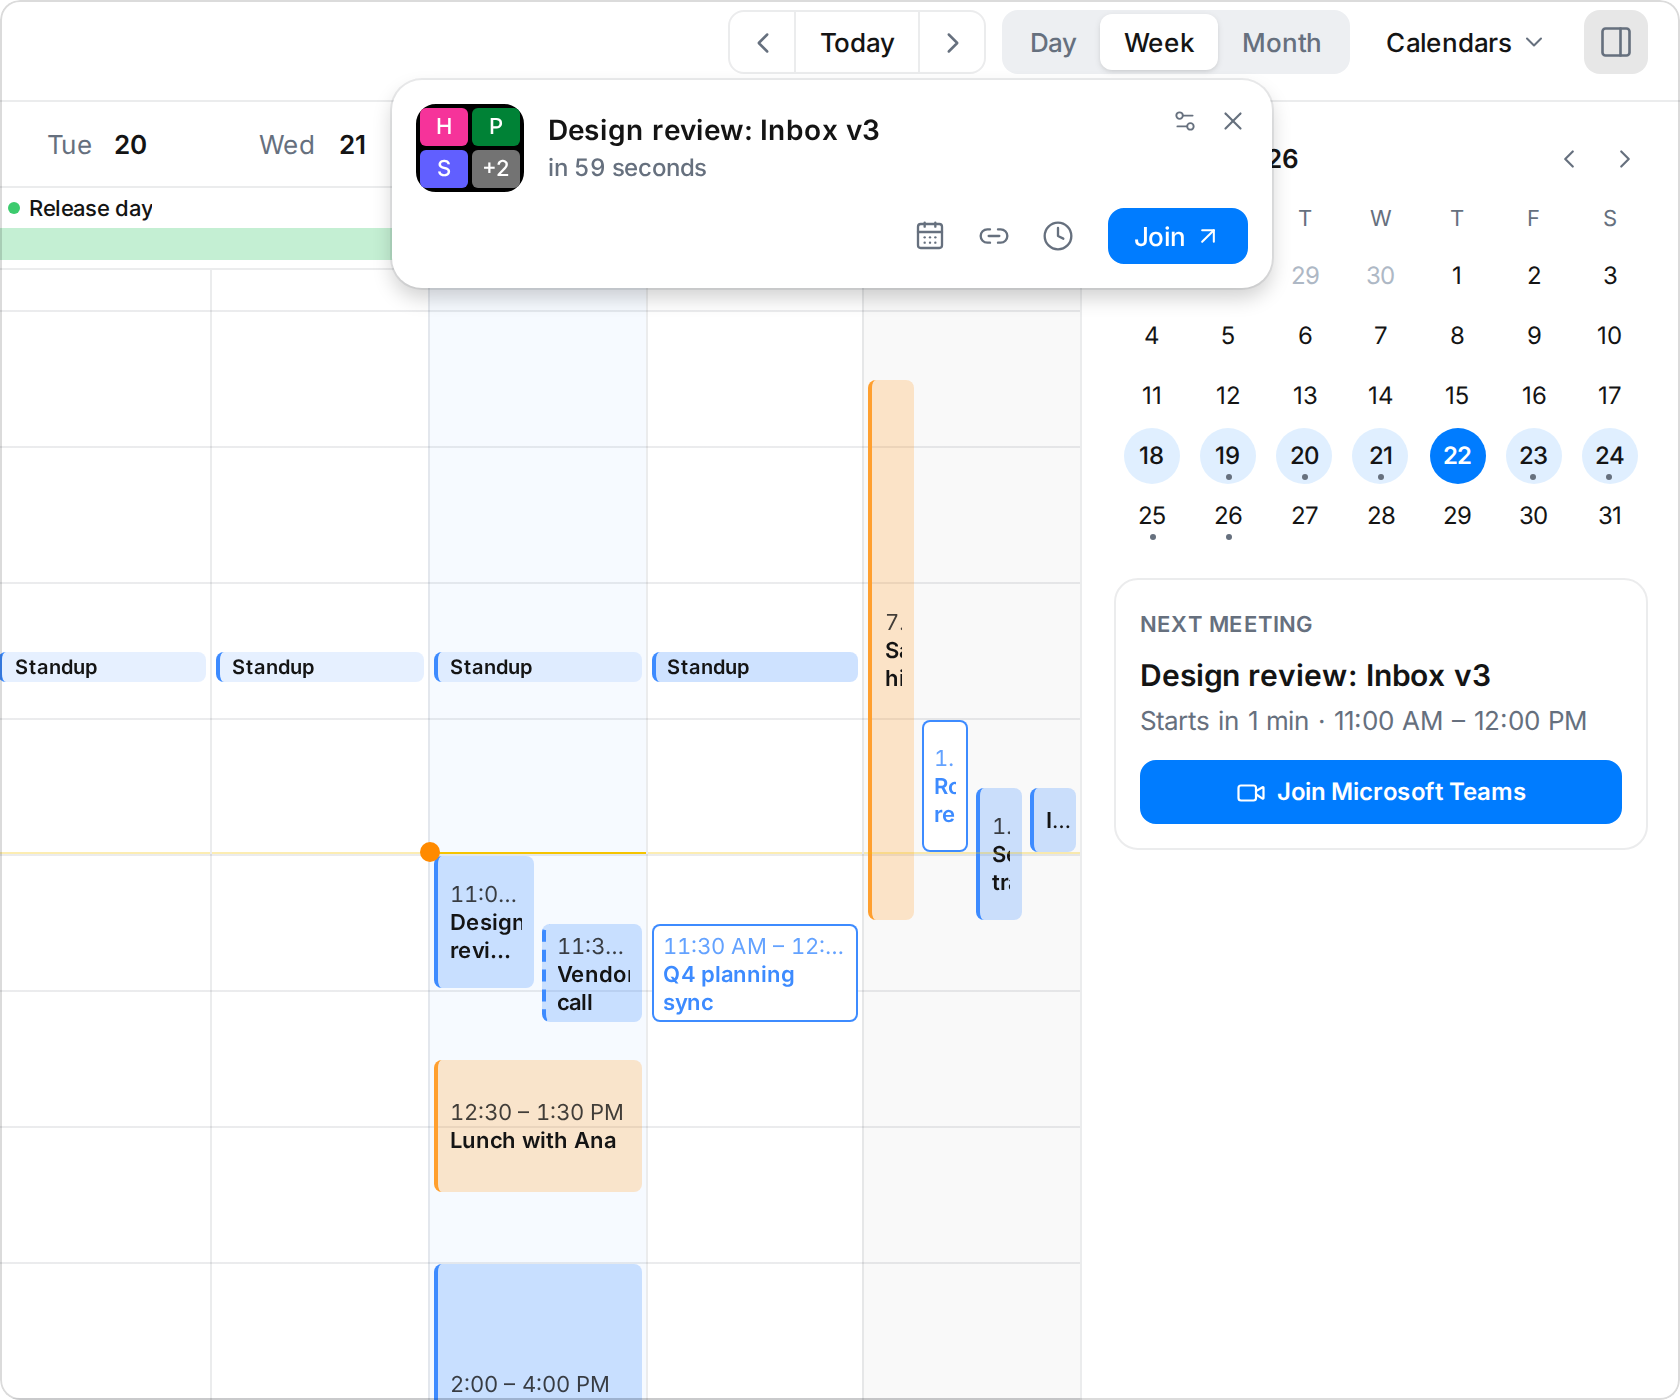
Task: Switch to the Week view
Action: coord(1159,43)
